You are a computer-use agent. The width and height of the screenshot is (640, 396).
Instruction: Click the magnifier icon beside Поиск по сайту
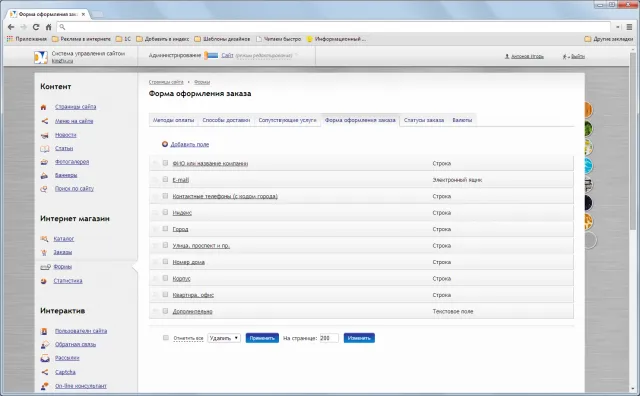coord(44,189)
